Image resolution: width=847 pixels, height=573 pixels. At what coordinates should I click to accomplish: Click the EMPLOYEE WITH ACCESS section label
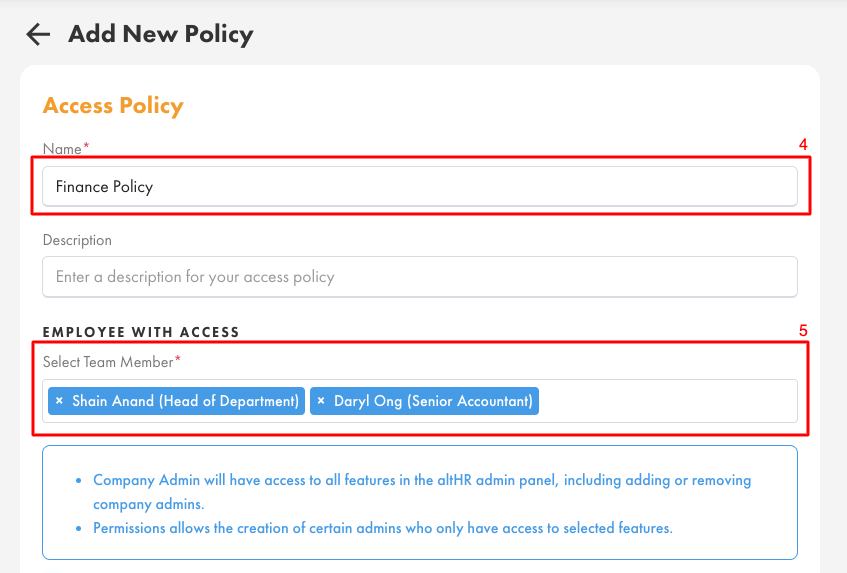point(141,332)
